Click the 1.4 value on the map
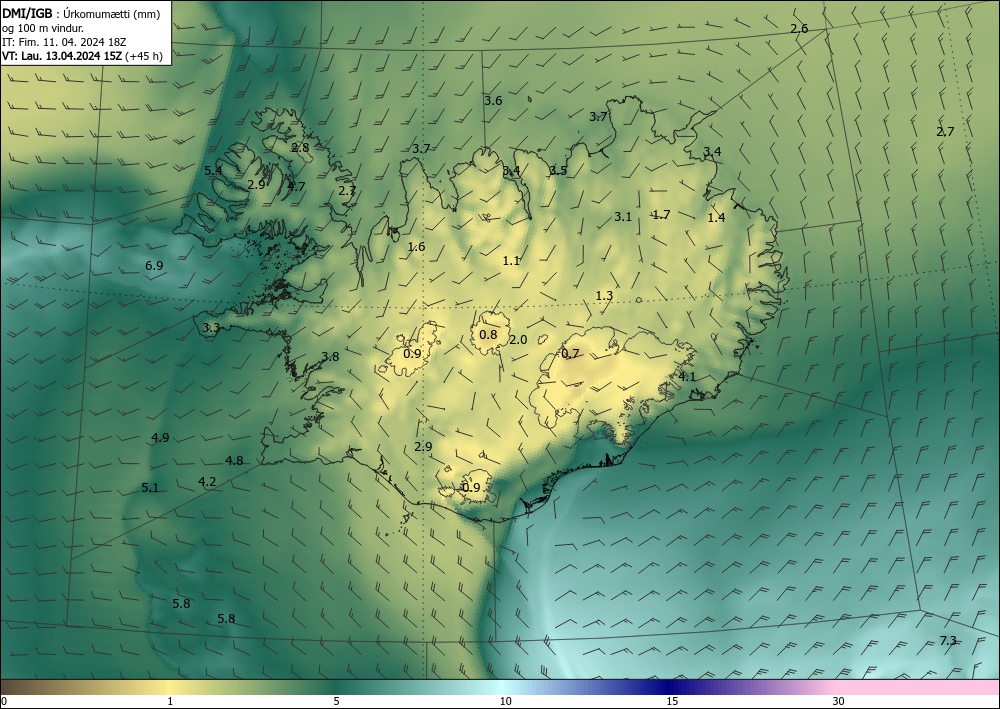1000x709 pixels. click(x=716, y=217)
